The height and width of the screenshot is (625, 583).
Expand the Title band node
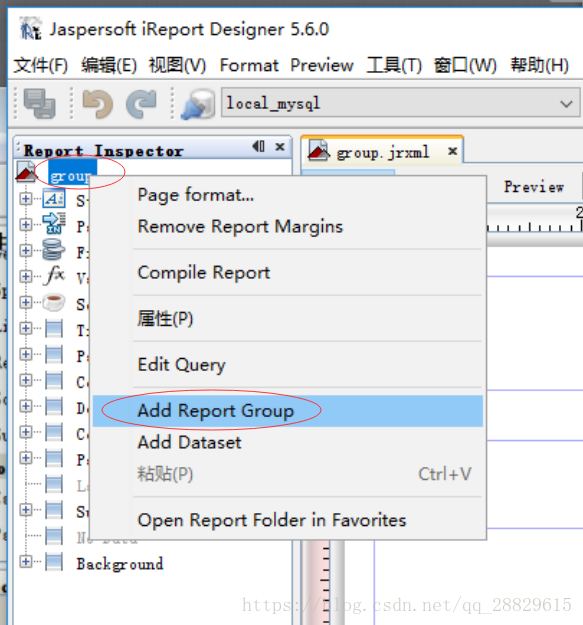(x=26, y=328)
